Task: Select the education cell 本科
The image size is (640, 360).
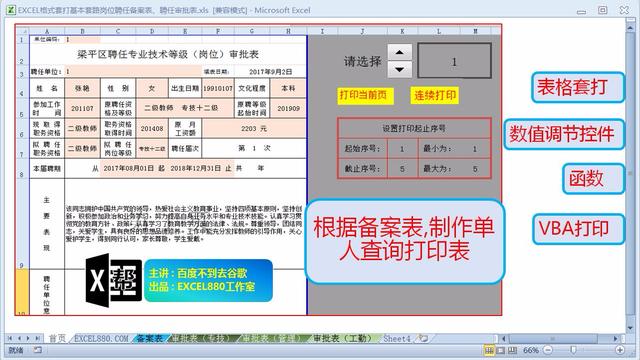Action: 288,88
